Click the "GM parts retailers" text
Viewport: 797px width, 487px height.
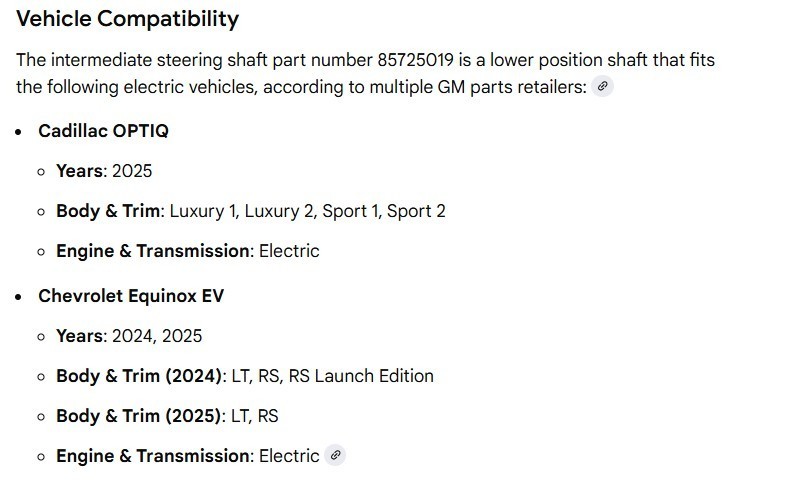510,87
